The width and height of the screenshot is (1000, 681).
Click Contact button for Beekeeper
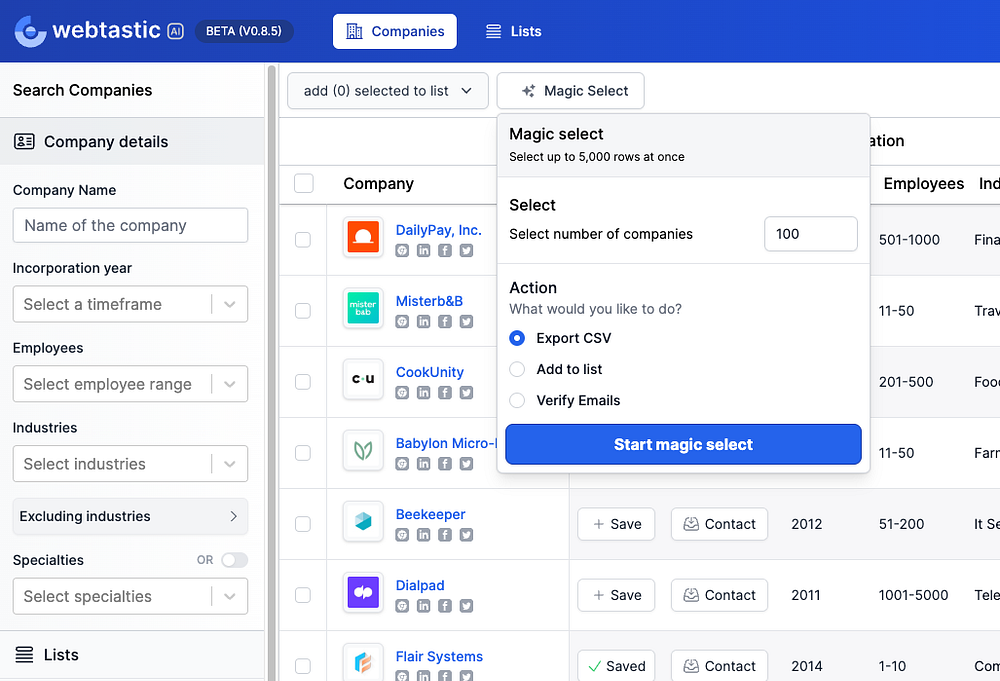coord(719,524)
